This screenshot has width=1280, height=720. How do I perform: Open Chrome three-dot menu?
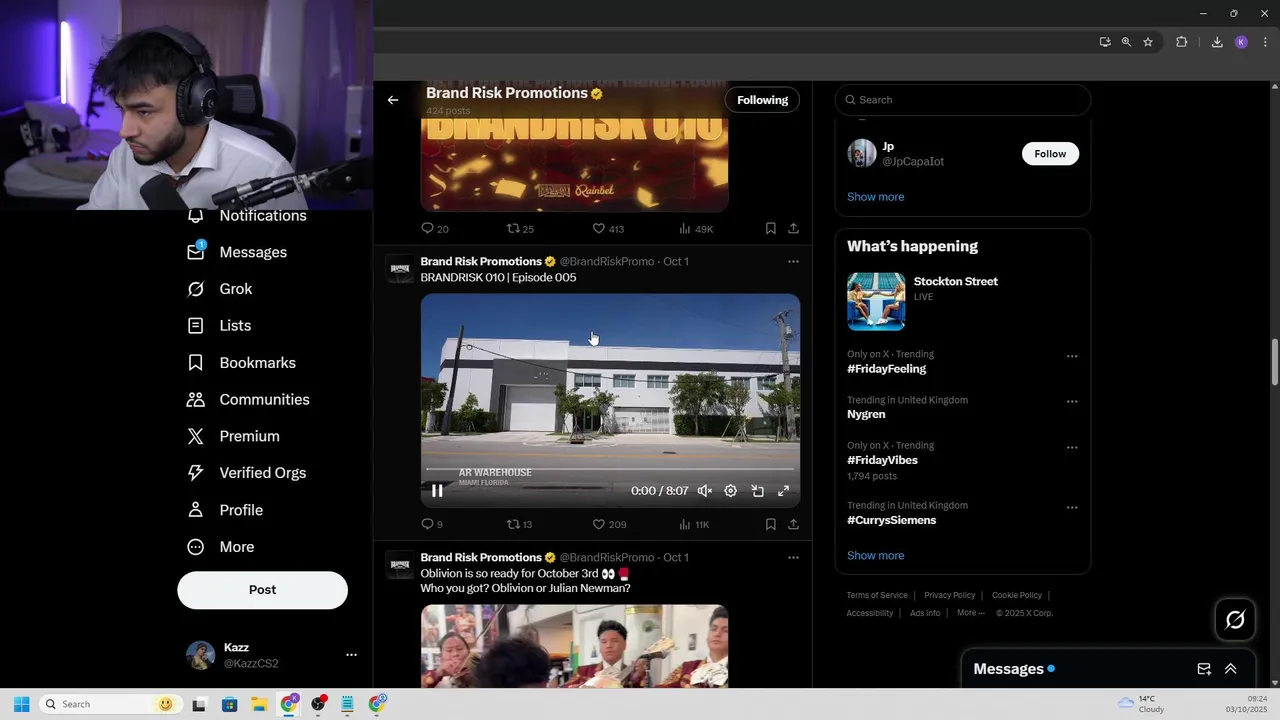coord(1265,42)
